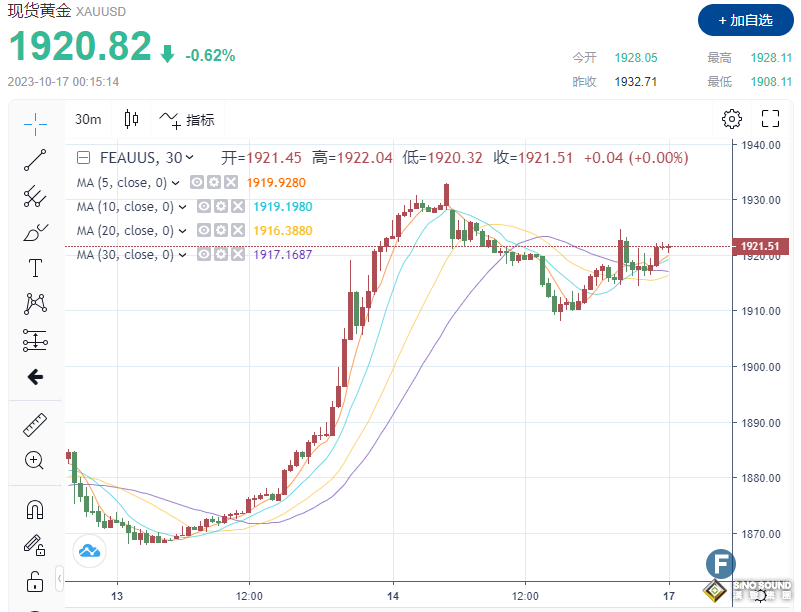This screenshot has height=612, width=801.
Task: Enable magnet snapping mode
Action: (34, 509)
